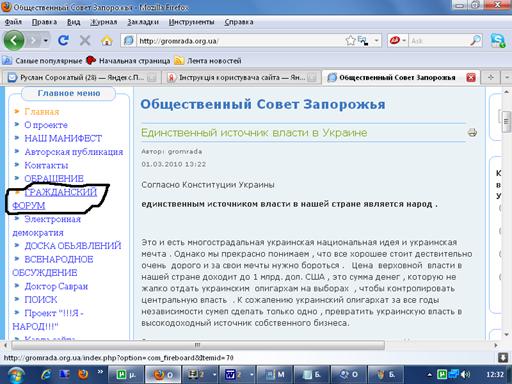
Task: Open the НАШ МАНИФЕСТ menu link
Action: click(63, 138)
